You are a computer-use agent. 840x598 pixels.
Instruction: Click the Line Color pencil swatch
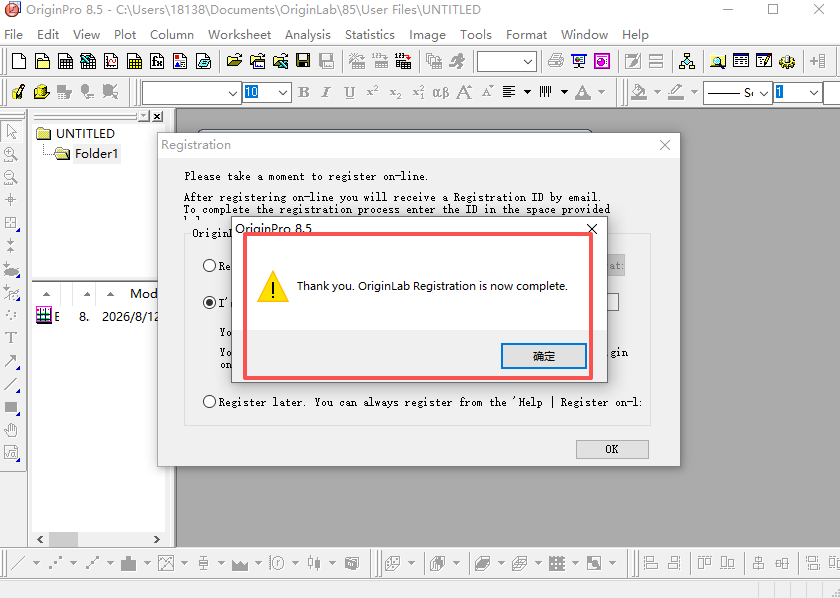coord(676,92)
